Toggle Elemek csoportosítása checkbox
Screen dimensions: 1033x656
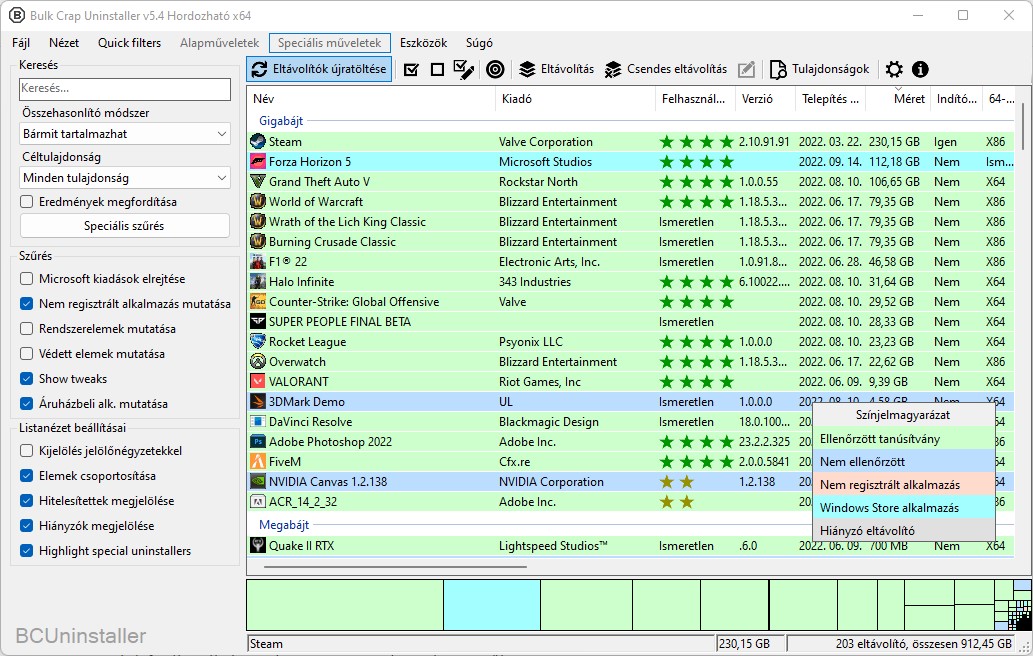(27, 476)
